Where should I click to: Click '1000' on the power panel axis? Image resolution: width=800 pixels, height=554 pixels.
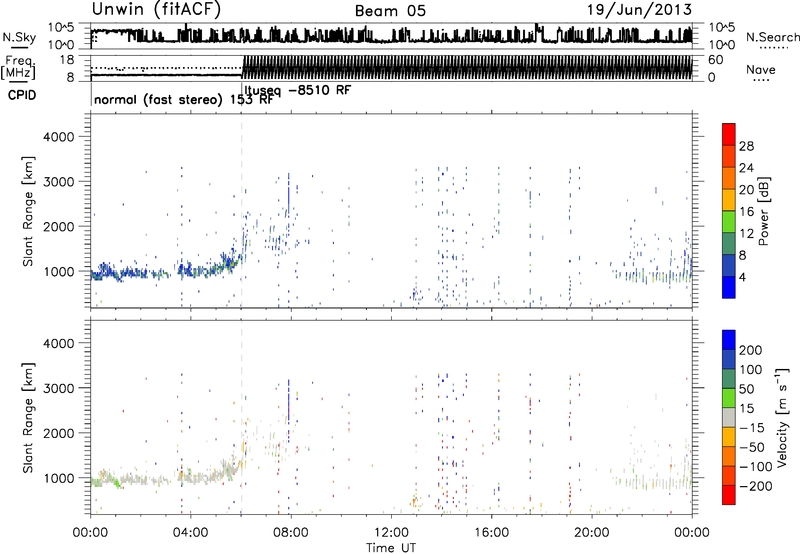tap(58, 271)
